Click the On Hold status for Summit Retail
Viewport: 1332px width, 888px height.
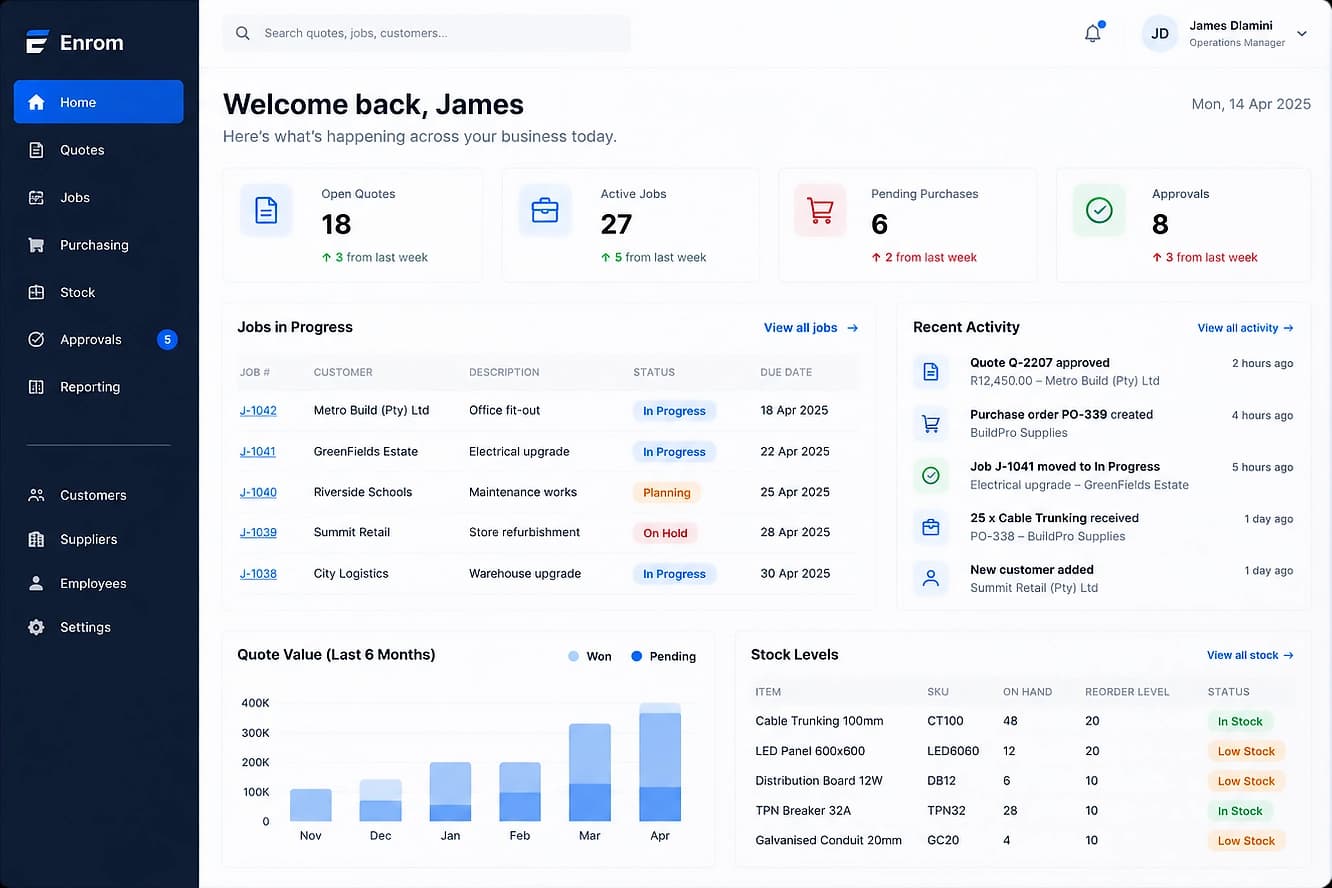click(665, 533)
